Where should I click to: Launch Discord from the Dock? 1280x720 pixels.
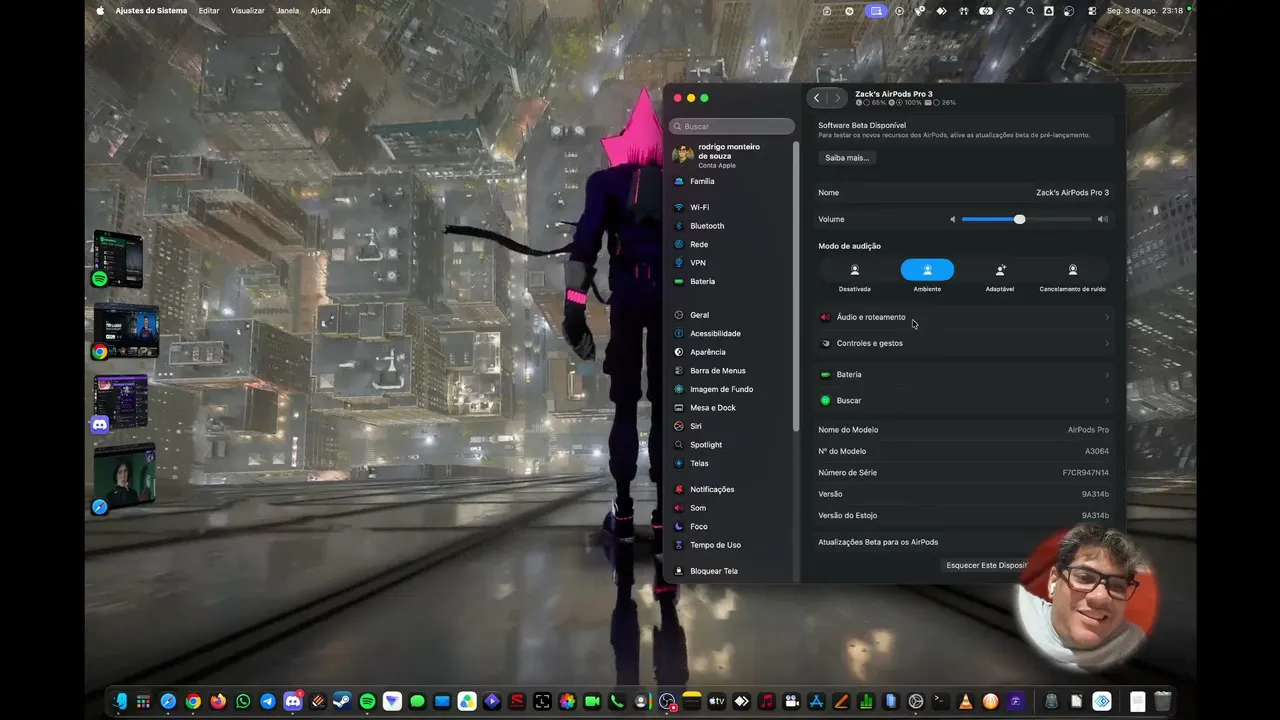pyautogui.click(x=293, y=702)
